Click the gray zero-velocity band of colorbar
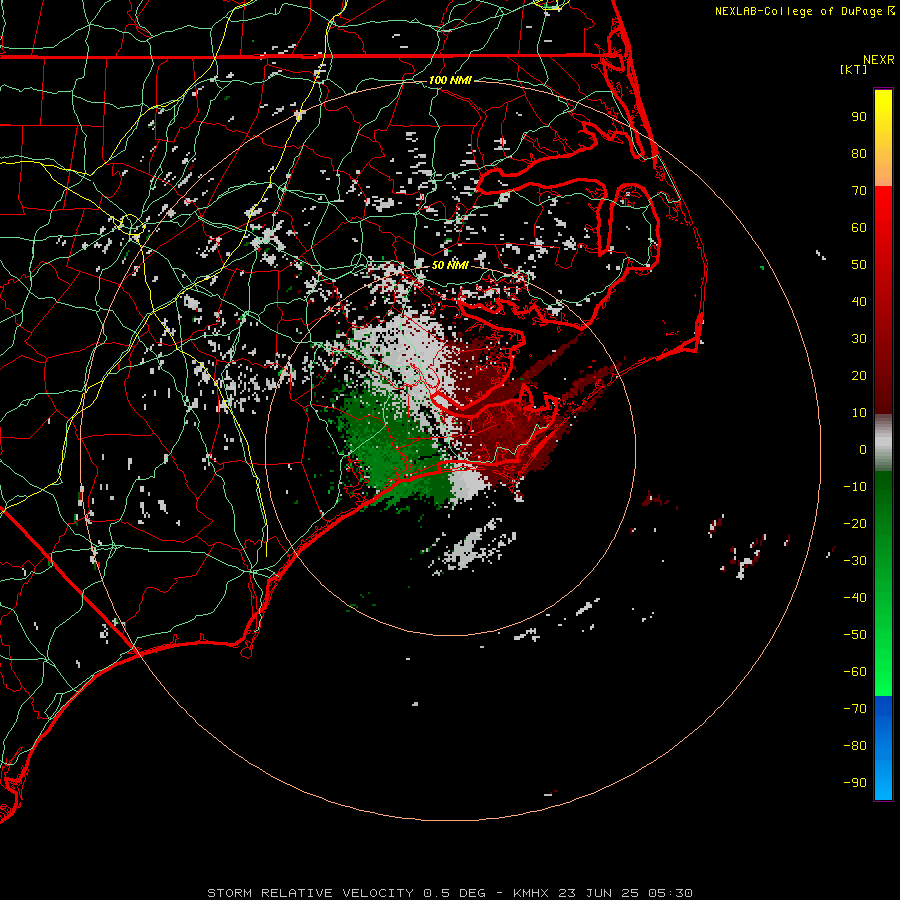 [883, 443]
